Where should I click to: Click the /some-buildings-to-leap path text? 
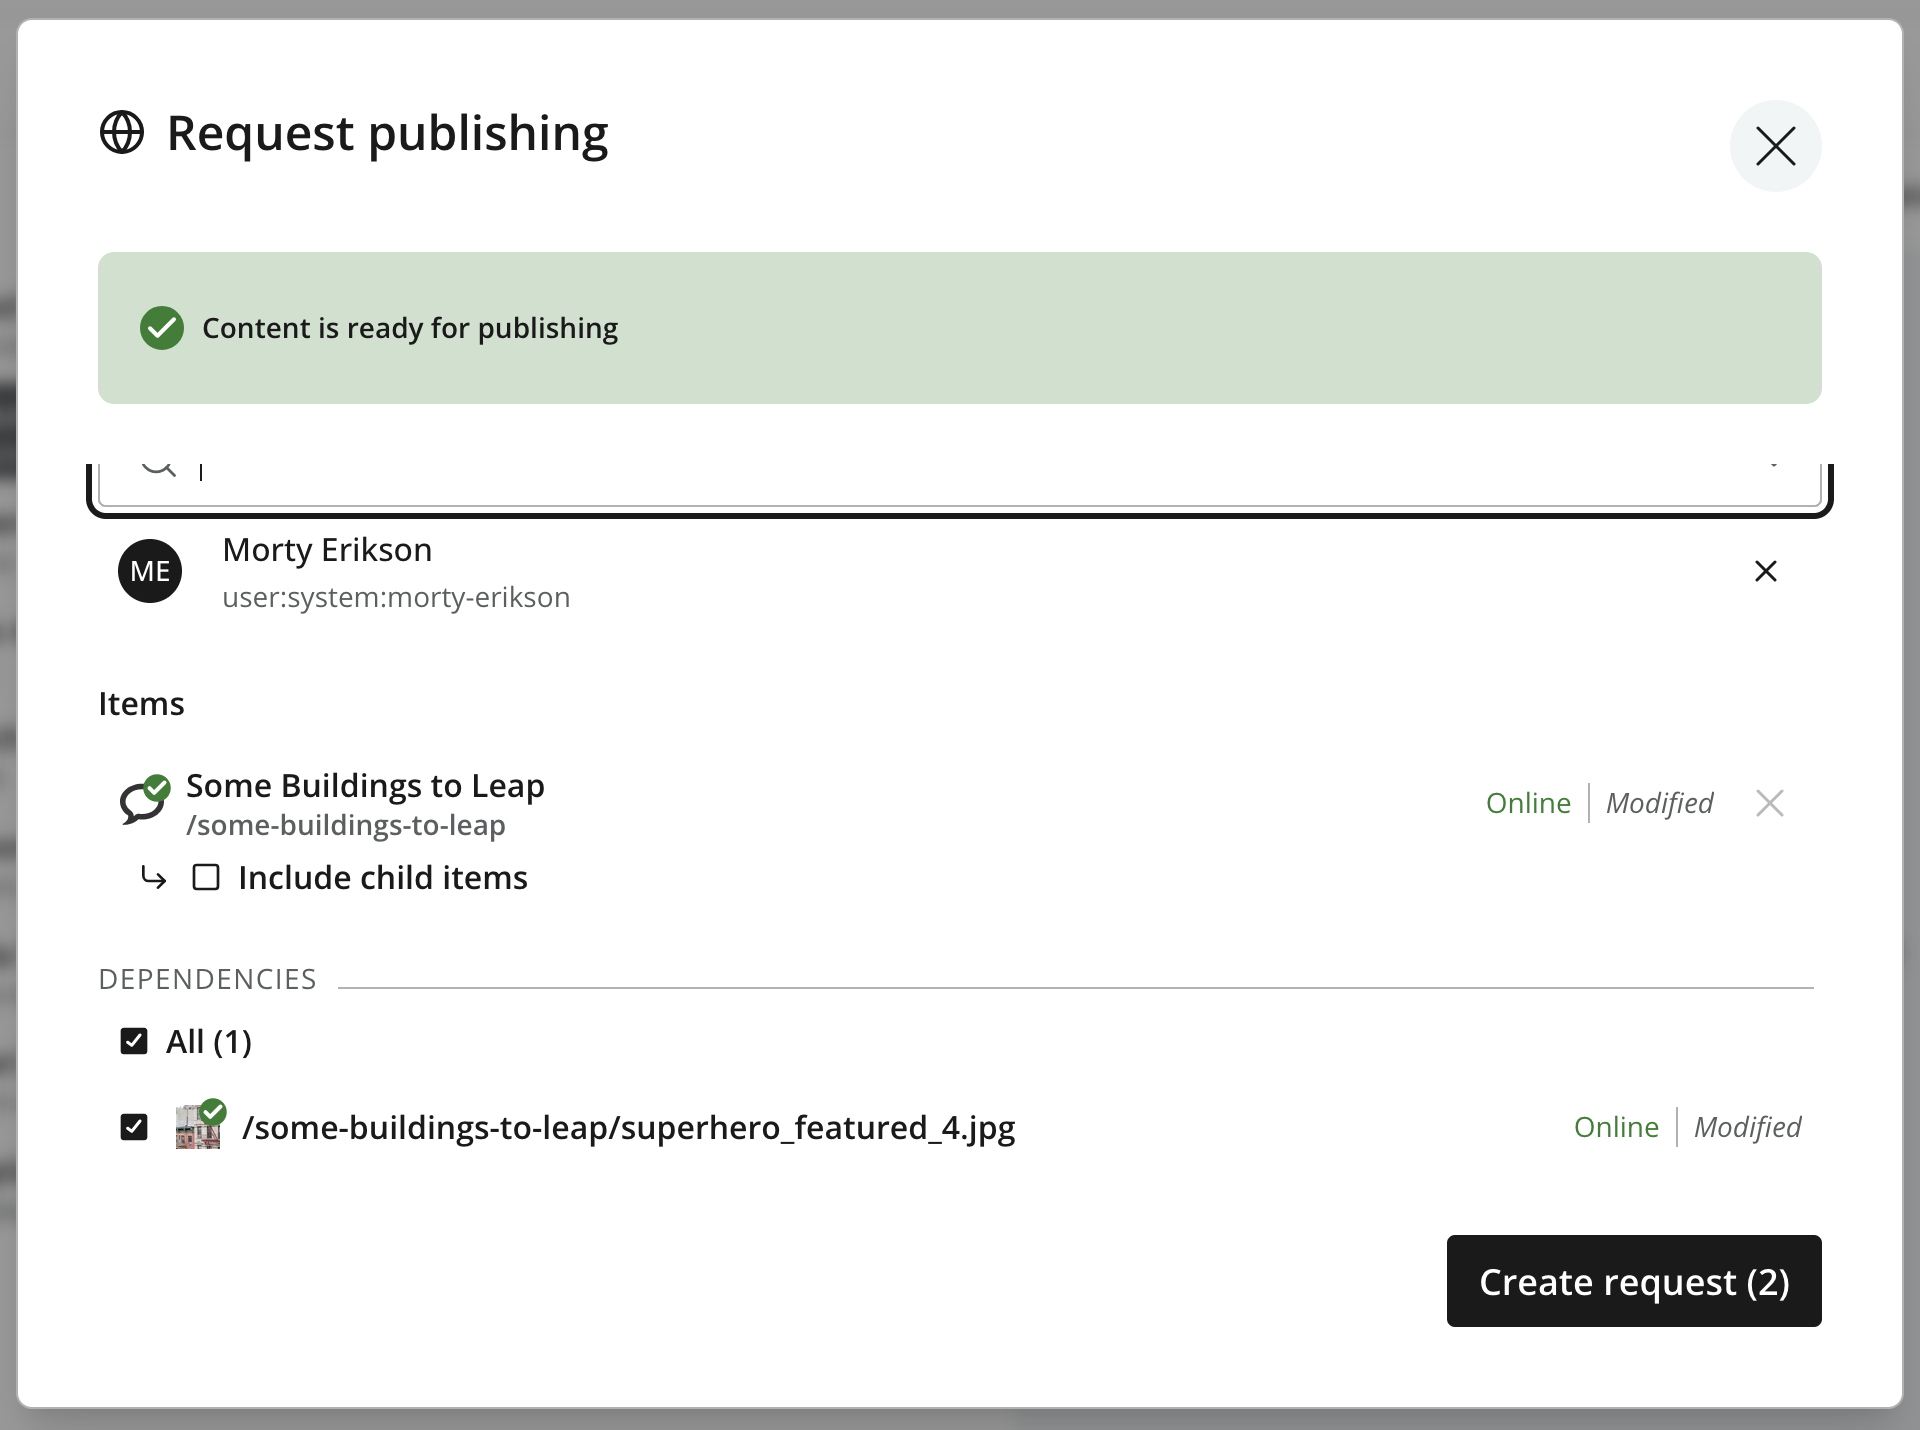346,825
